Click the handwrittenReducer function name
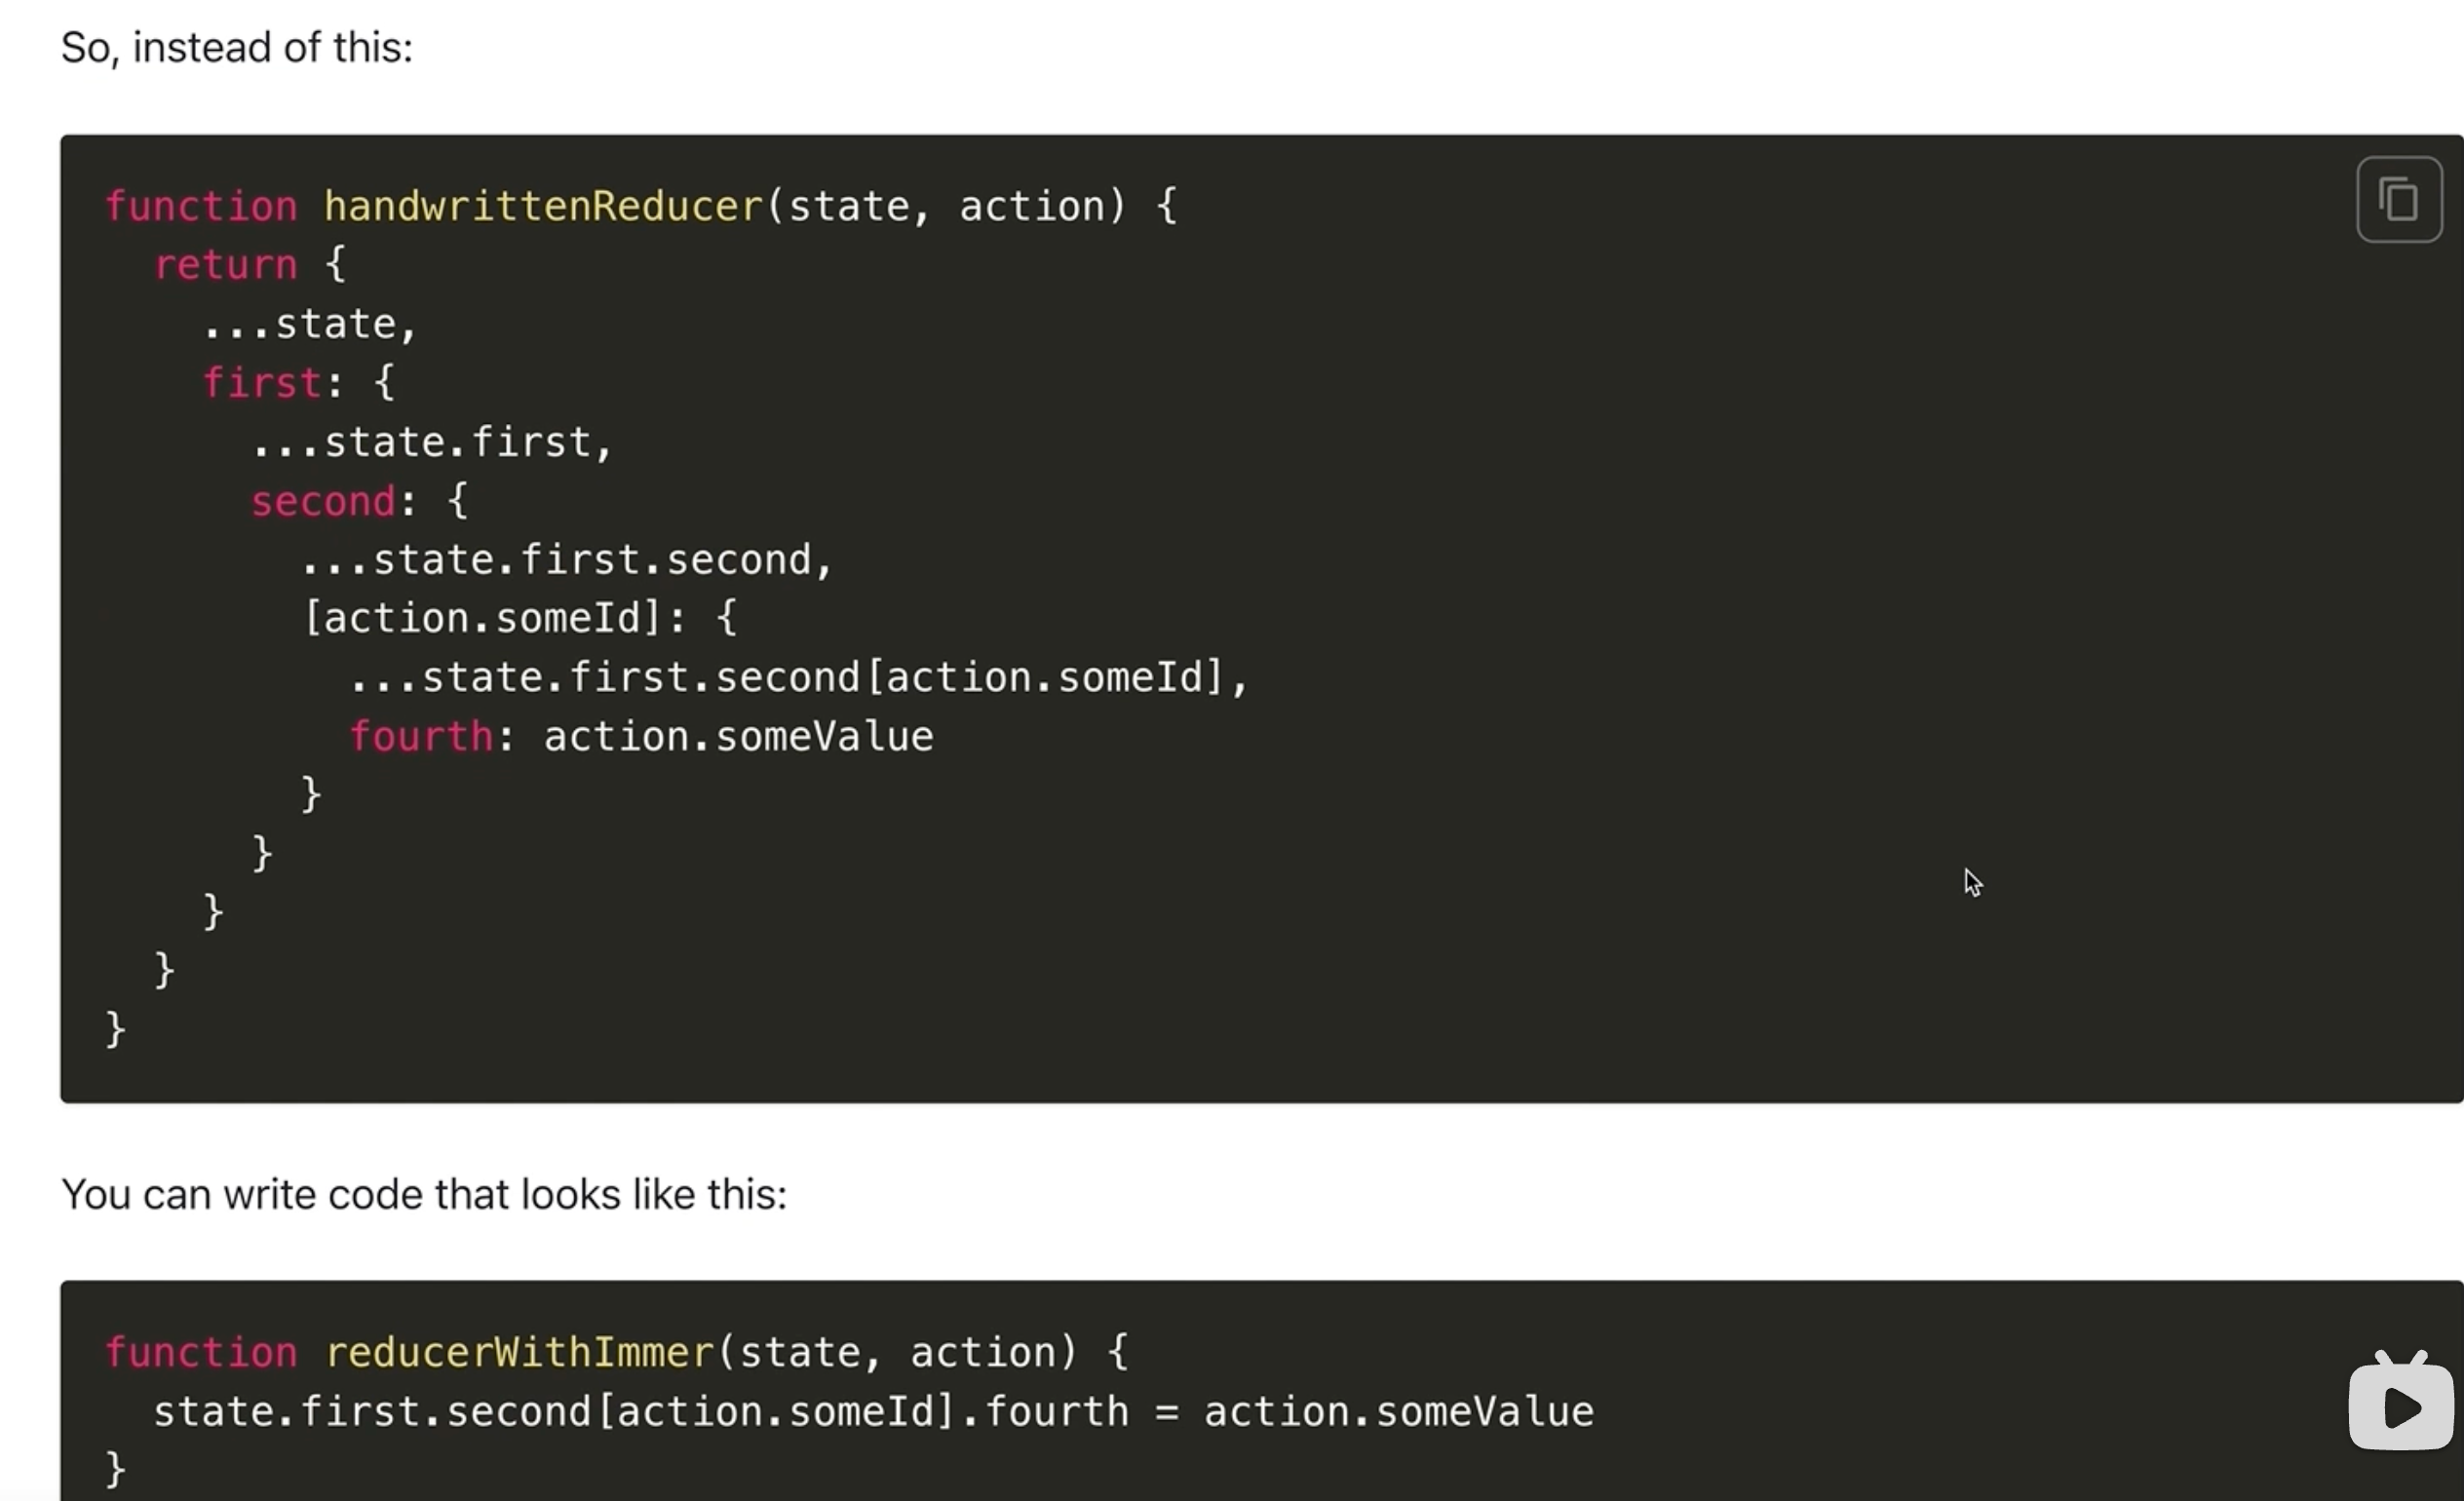The image size is (2464, 1501). coord(544,206)
